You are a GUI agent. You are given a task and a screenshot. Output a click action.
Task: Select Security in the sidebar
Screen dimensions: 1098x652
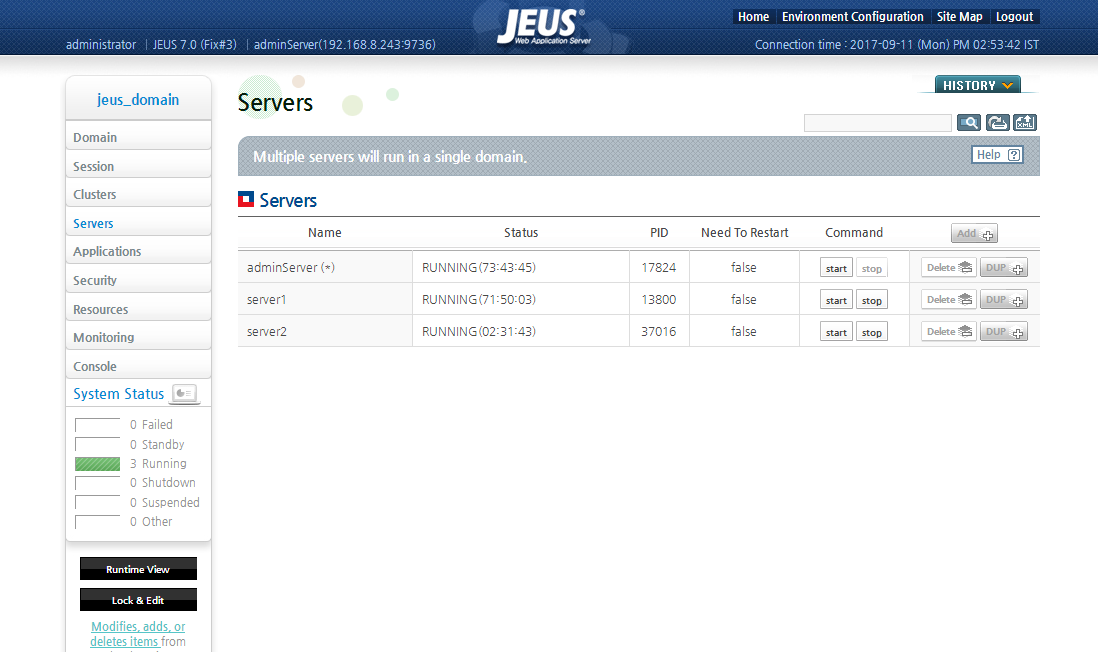click(x=138, y=280)
